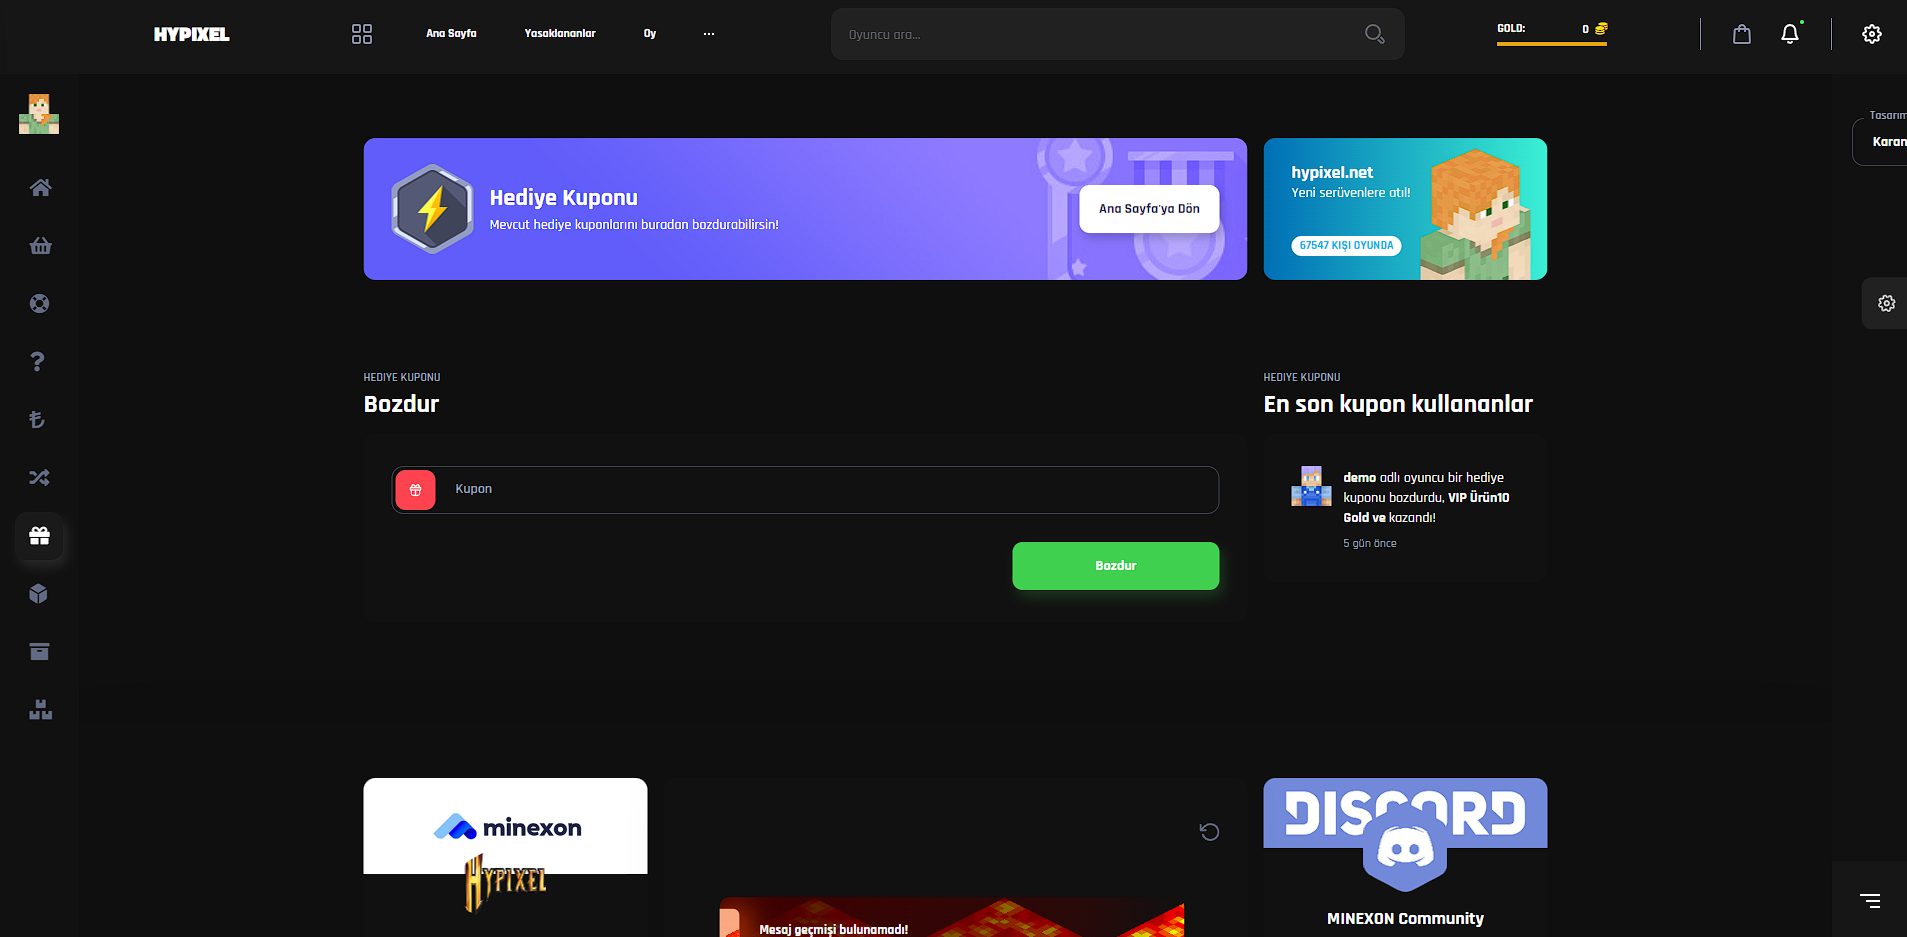The height and width of the screenshot is (937, 1907).
Task: Open the shopping bag cart icon
Action: pos(1742,34)
